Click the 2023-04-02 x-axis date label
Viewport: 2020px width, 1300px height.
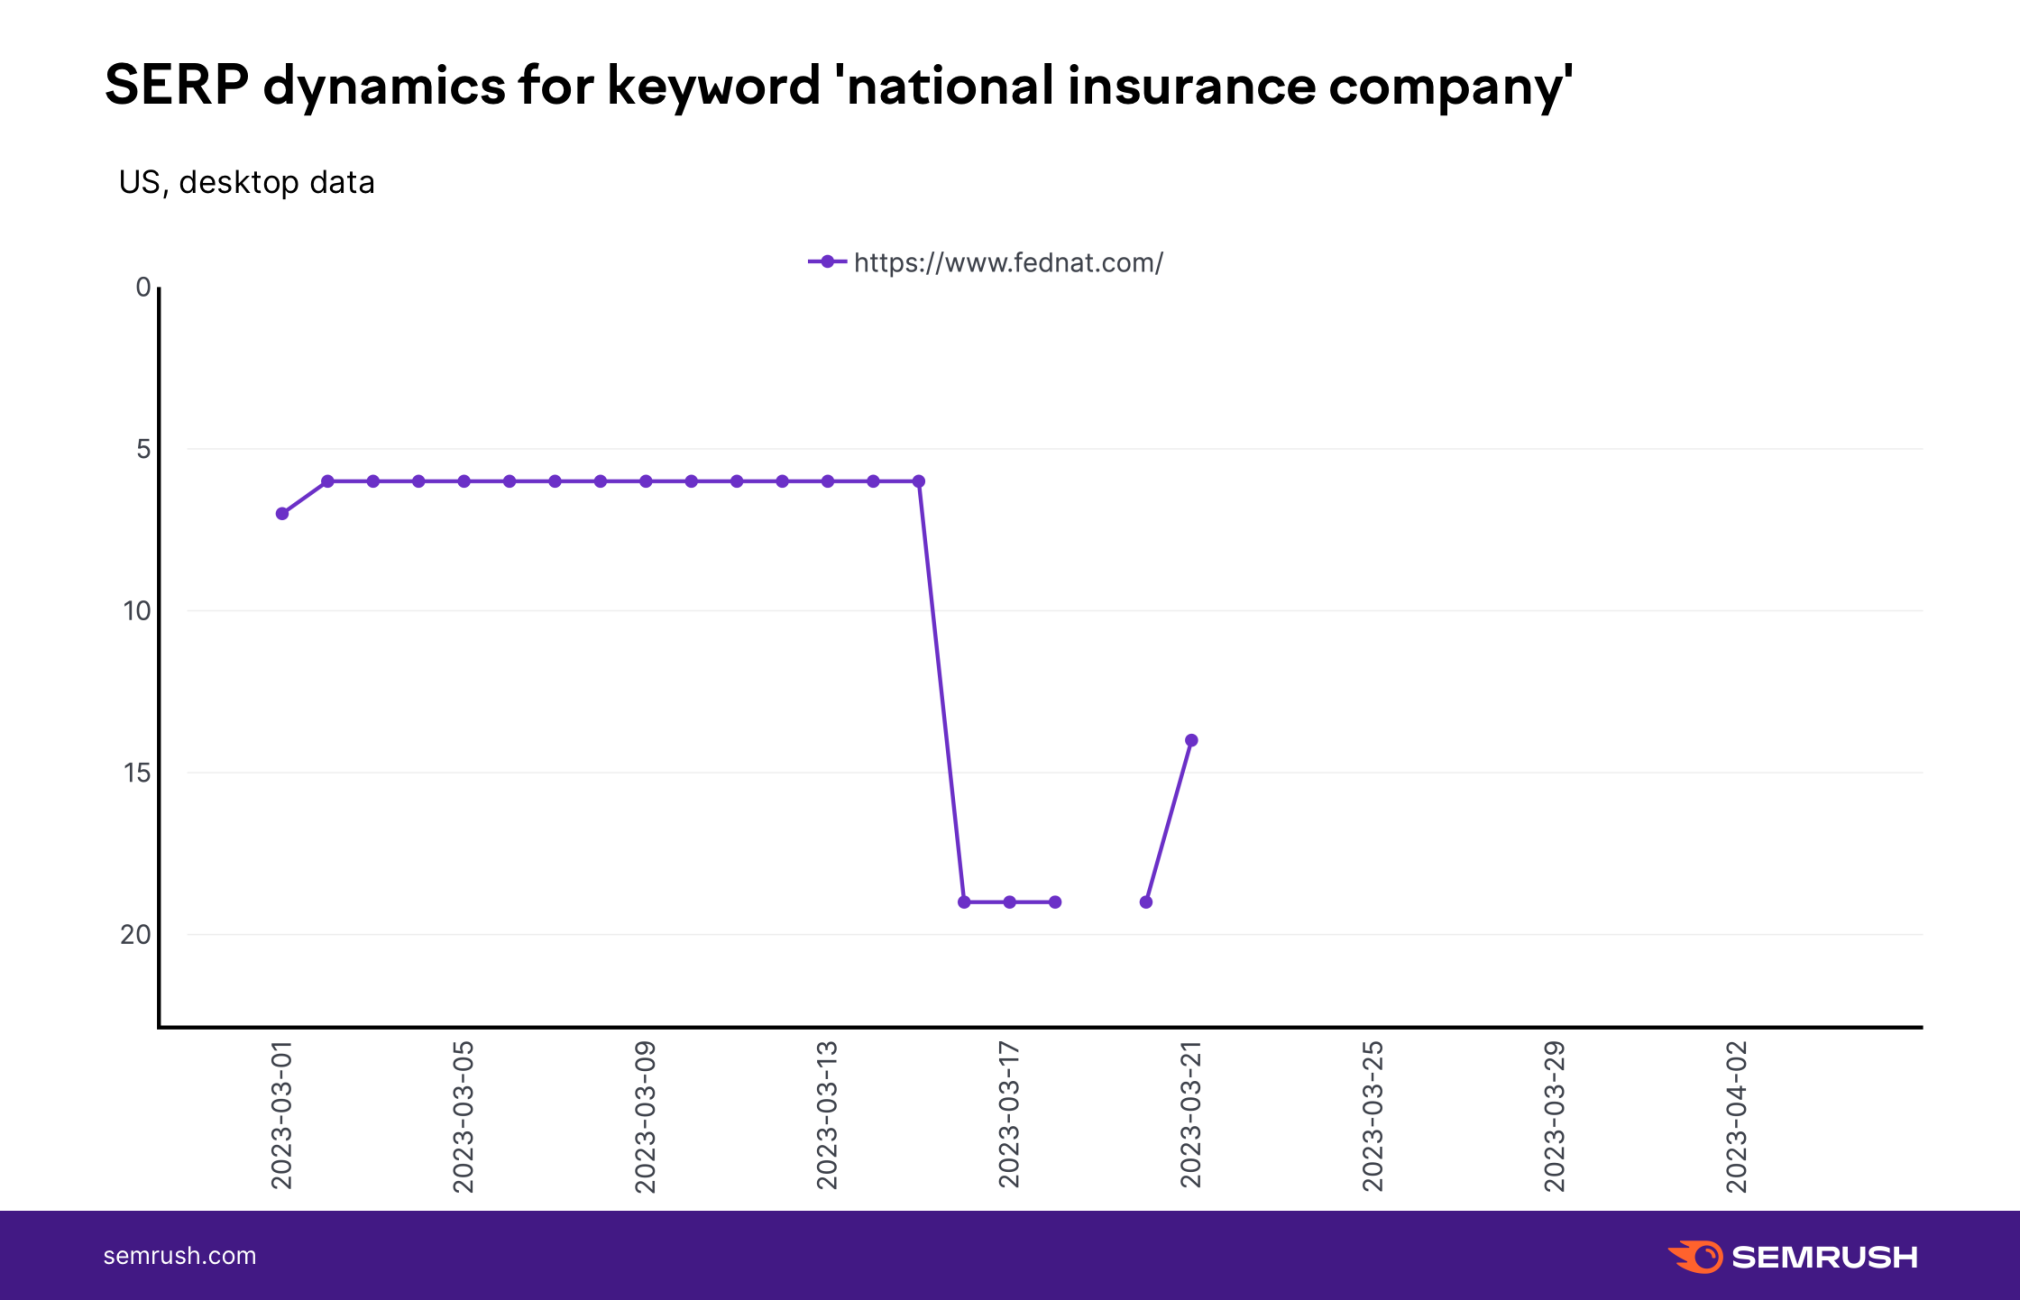[1737, 1116]
